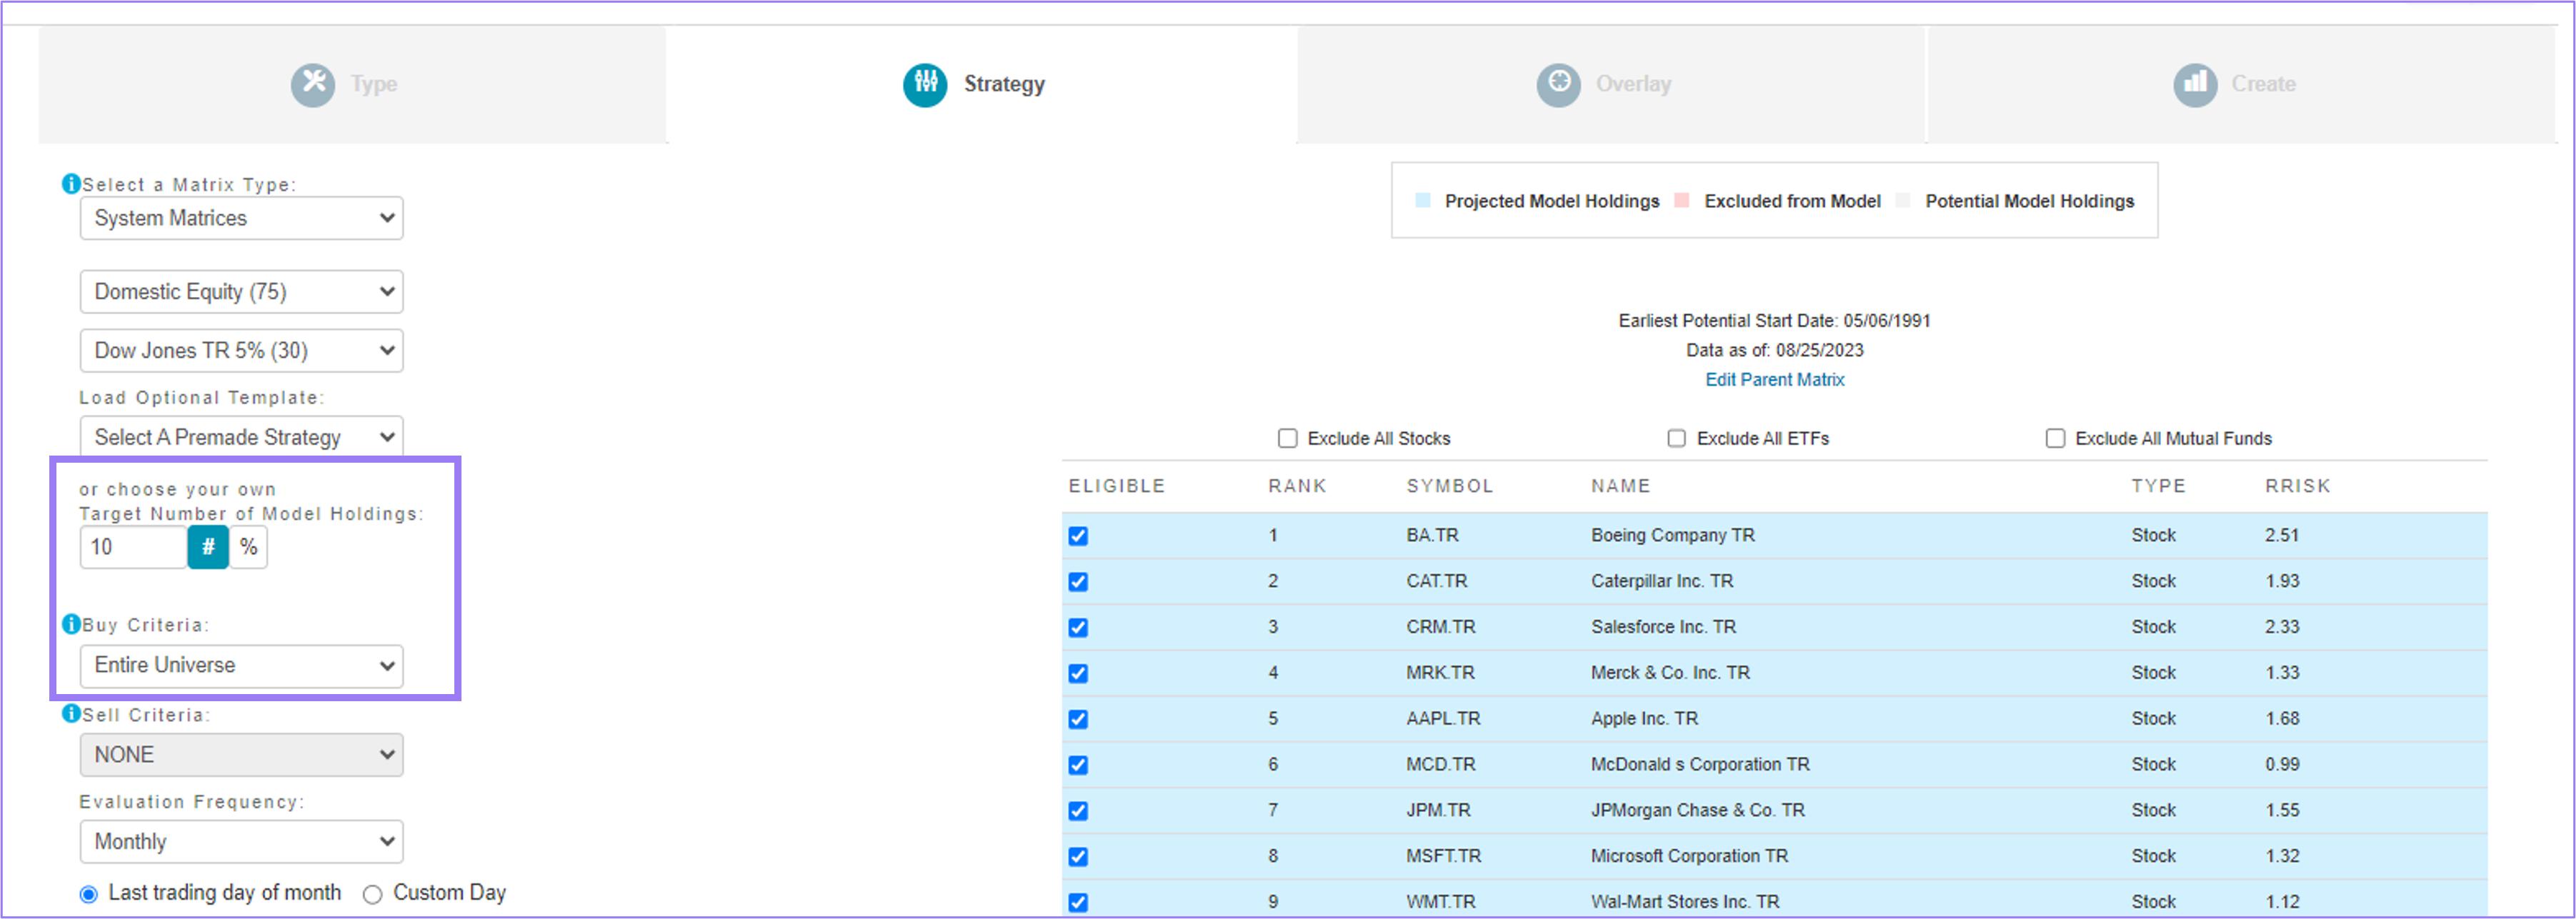Click info icon beside Select a Matrix Type
The height and width of the screenshot is (919, 2576).
pos(71,184)
